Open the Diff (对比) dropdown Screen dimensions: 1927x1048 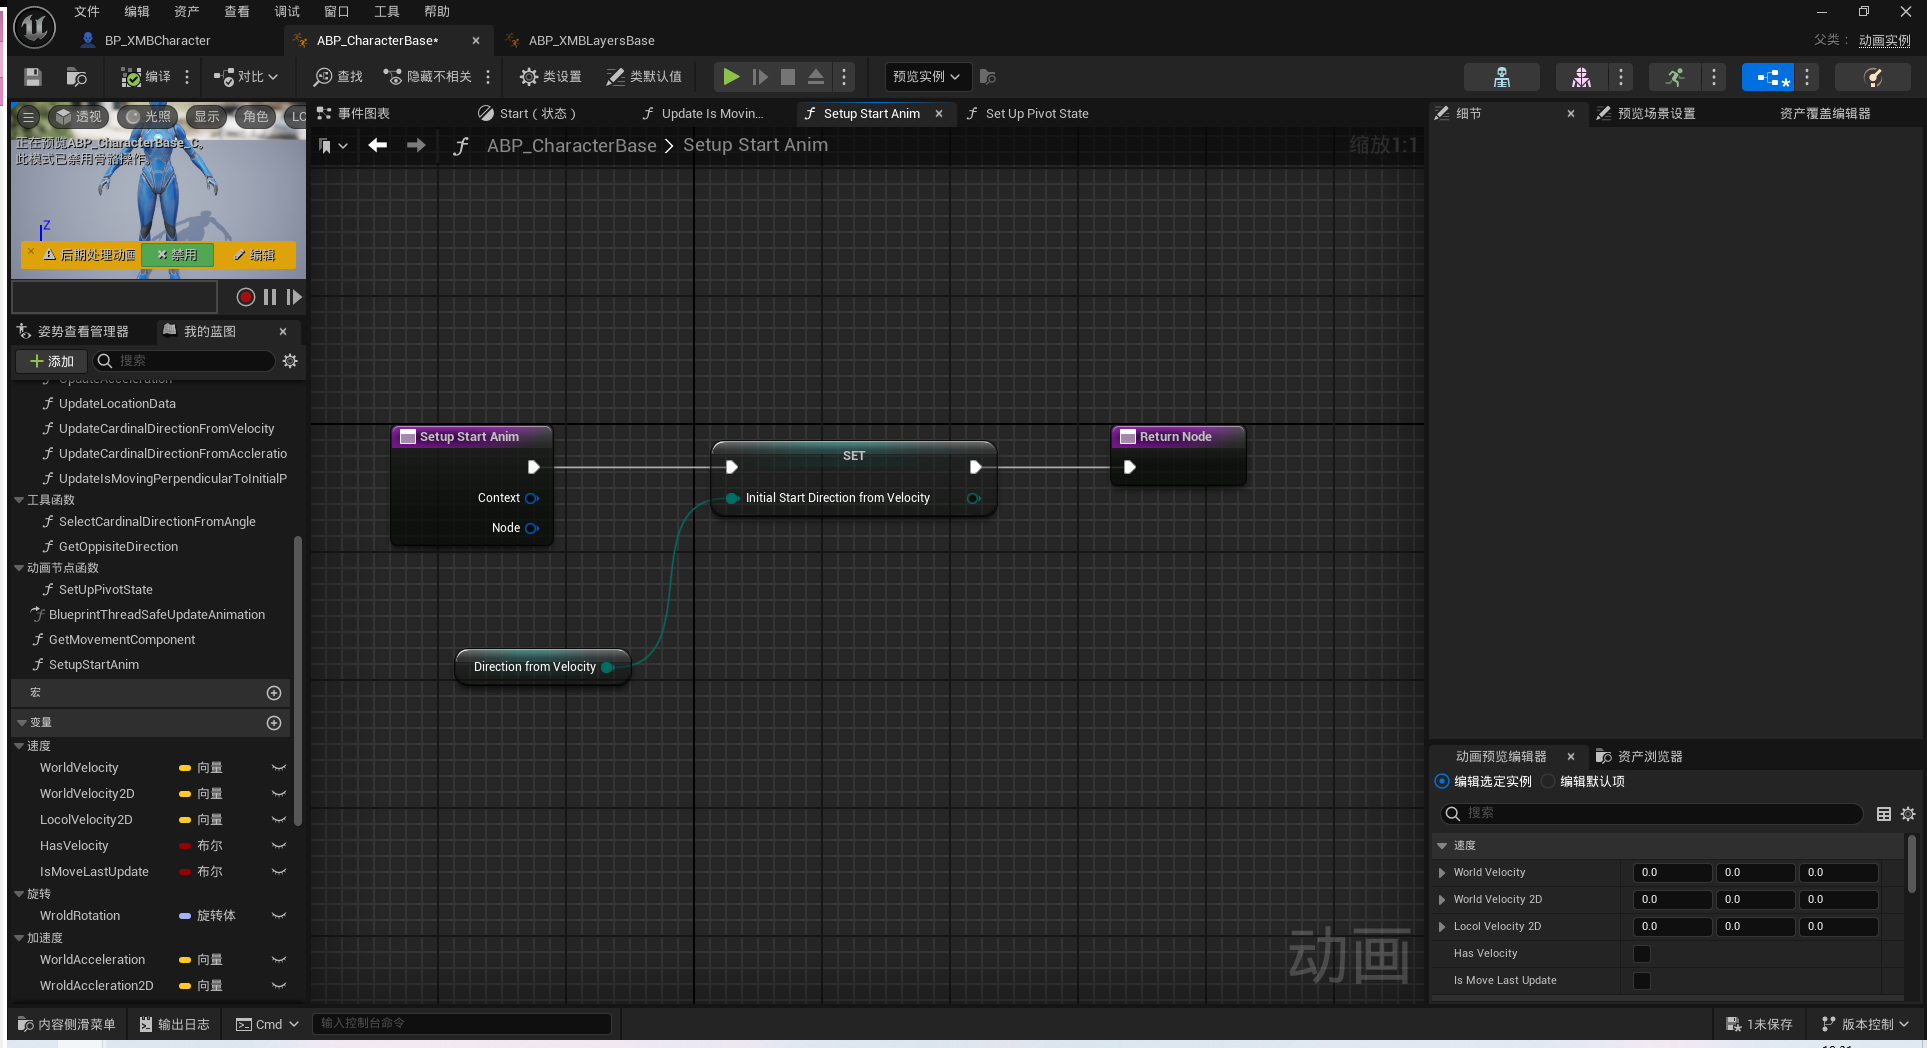point(245,77)
